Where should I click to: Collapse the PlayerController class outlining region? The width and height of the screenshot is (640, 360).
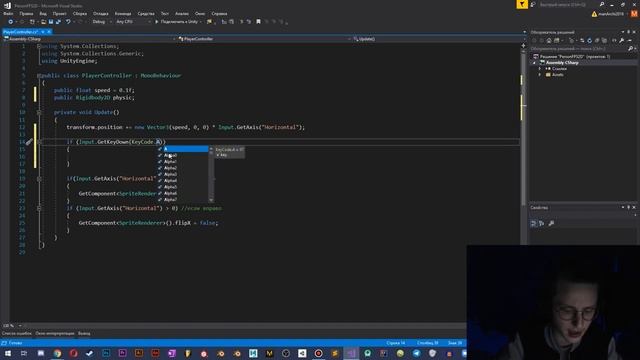click(x=39, y=76)
